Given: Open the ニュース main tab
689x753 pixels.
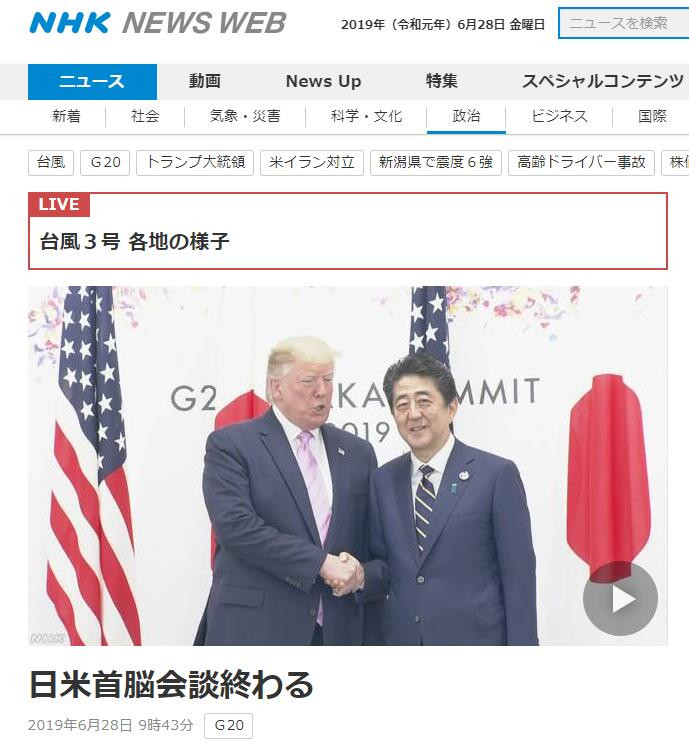Looking at the screenshot, I should [92, 82].
